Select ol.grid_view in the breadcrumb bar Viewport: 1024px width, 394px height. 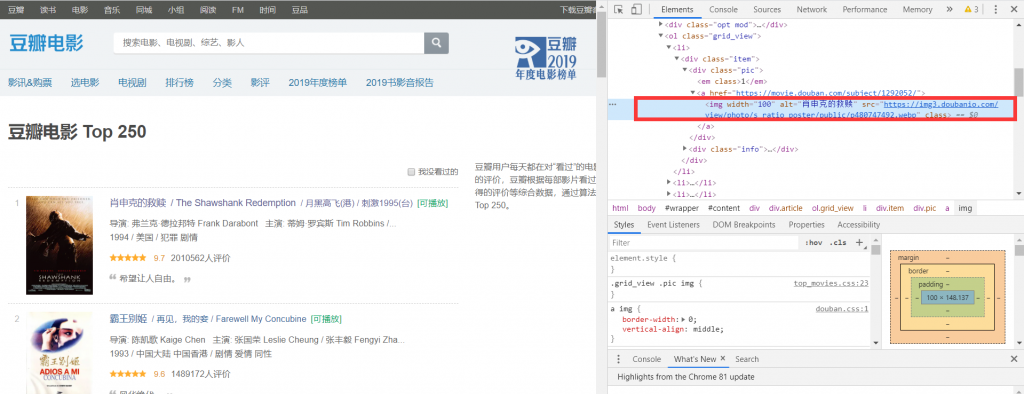[x=832, y=208]
